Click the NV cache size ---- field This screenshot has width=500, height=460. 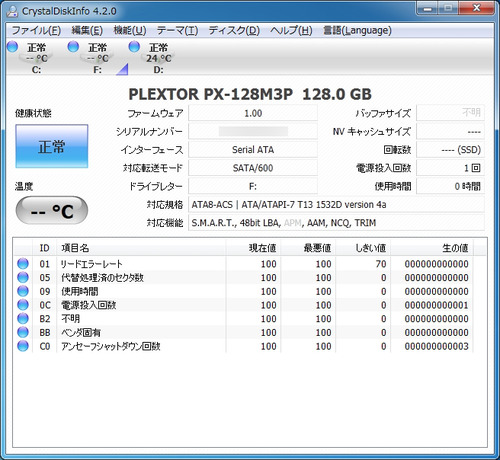(x=450, y=131)
